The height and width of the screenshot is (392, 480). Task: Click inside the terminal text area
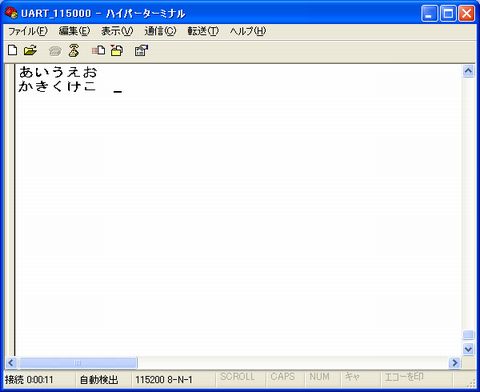238,210
